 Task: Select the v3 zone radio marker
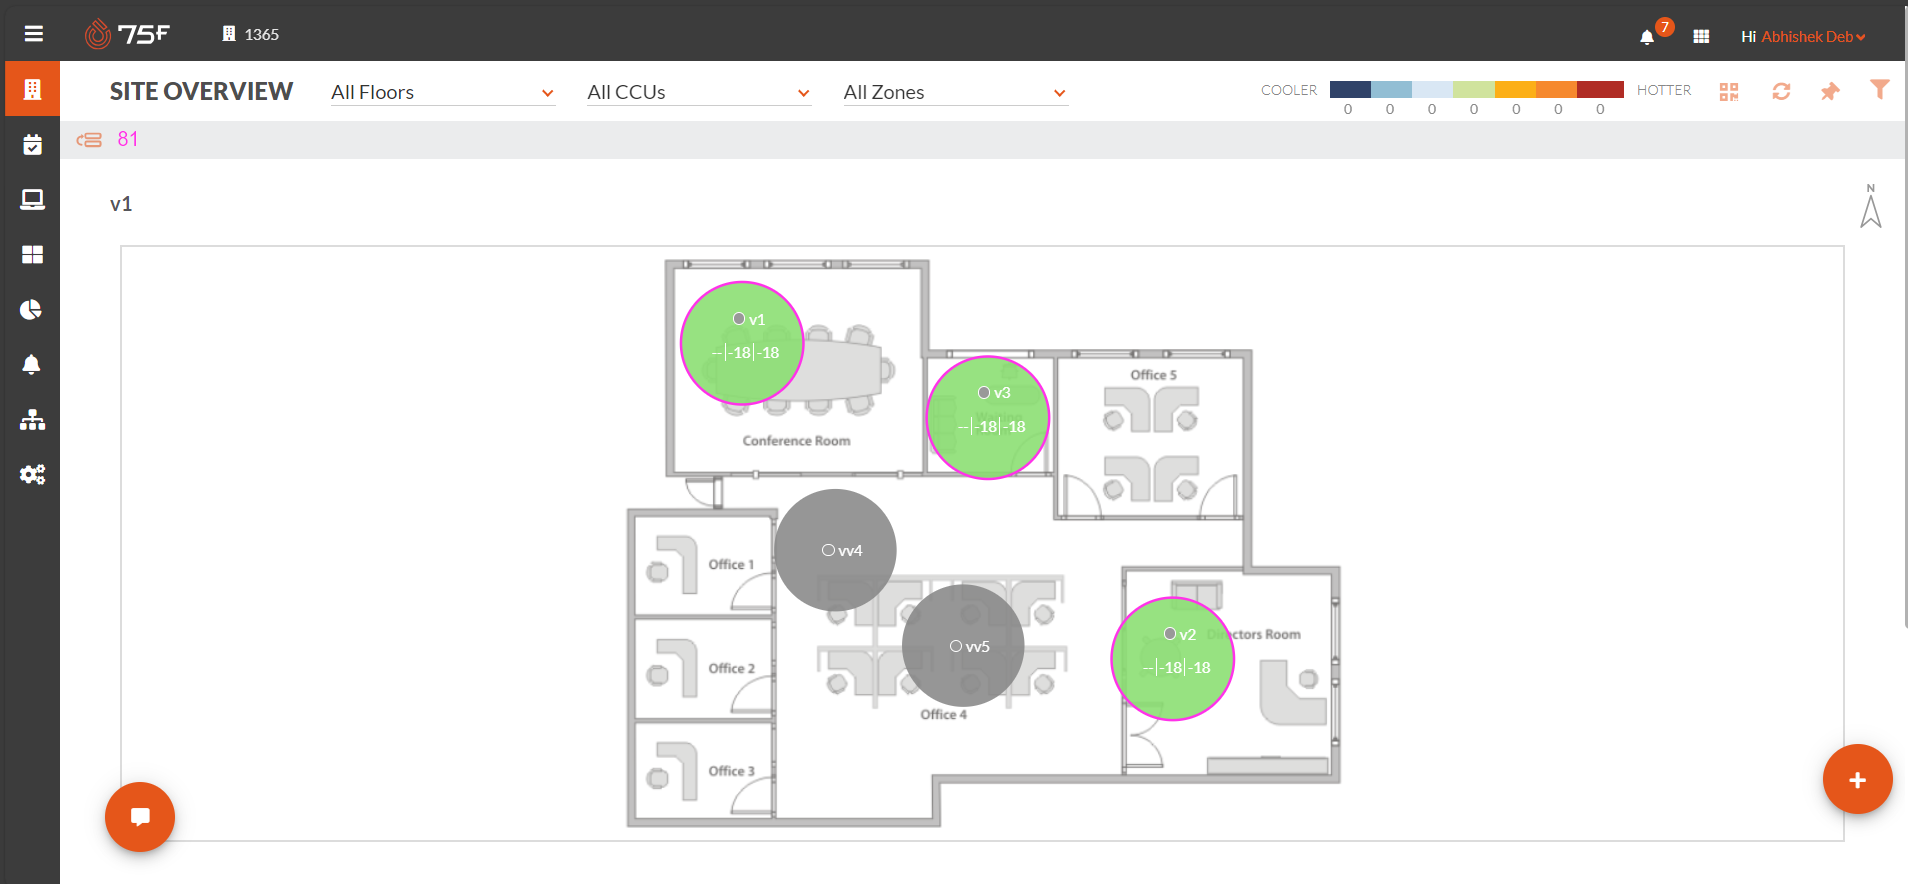(984, 392)
